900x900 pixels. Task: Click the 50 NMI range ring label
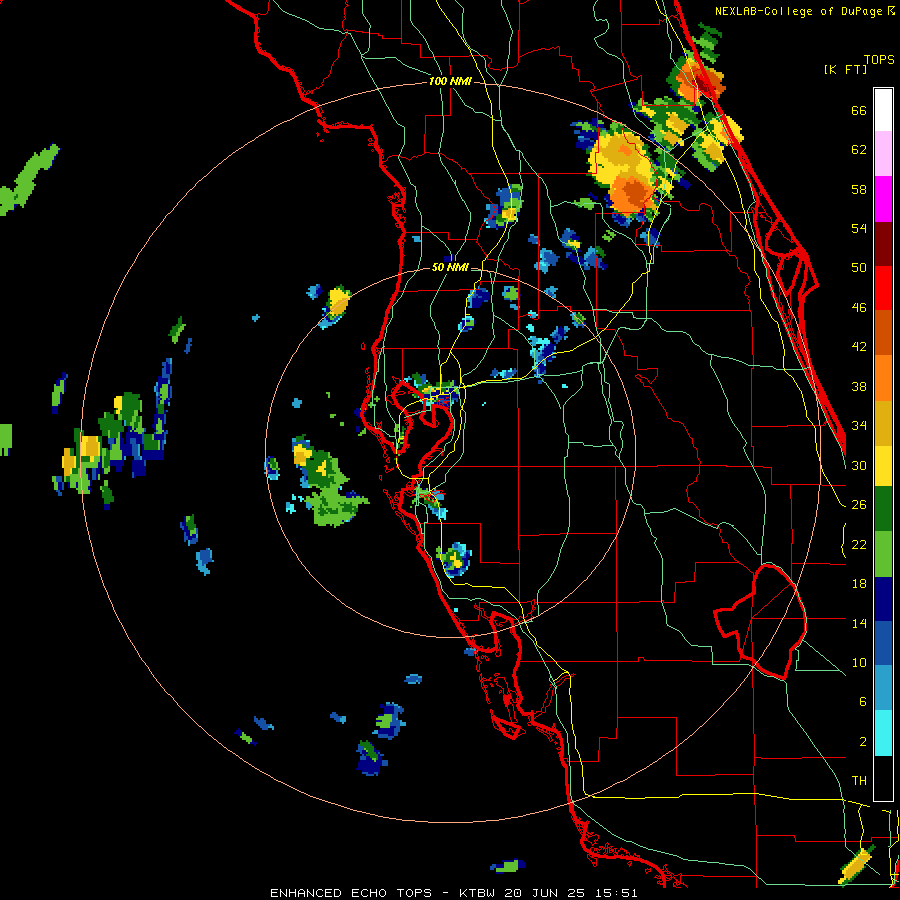[449, 267]
